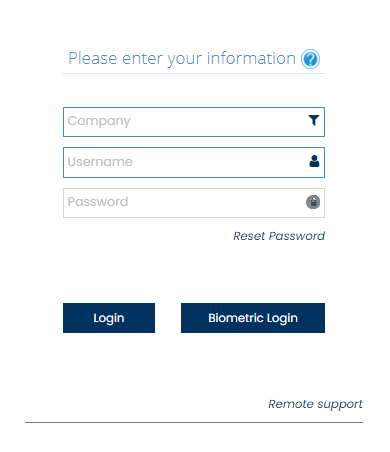Focus the Username input field
Screen dimensions: 390x452
194,162
